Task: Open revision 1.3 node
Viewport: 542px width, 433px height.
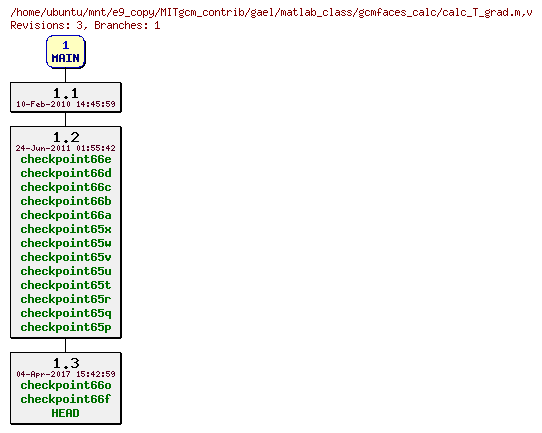Action: point(66,388)
